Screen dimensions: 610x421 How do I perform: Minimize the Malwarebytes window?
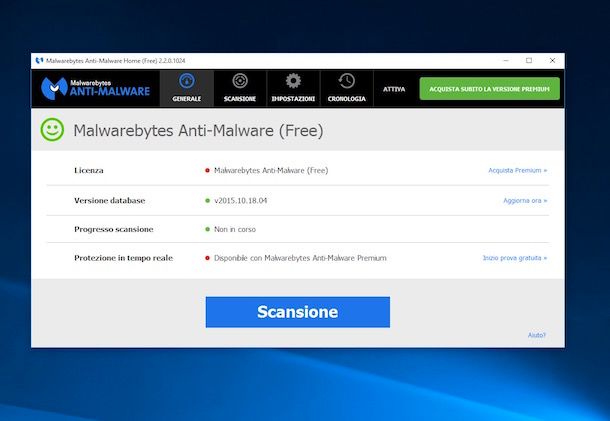(x=506, y=61)
